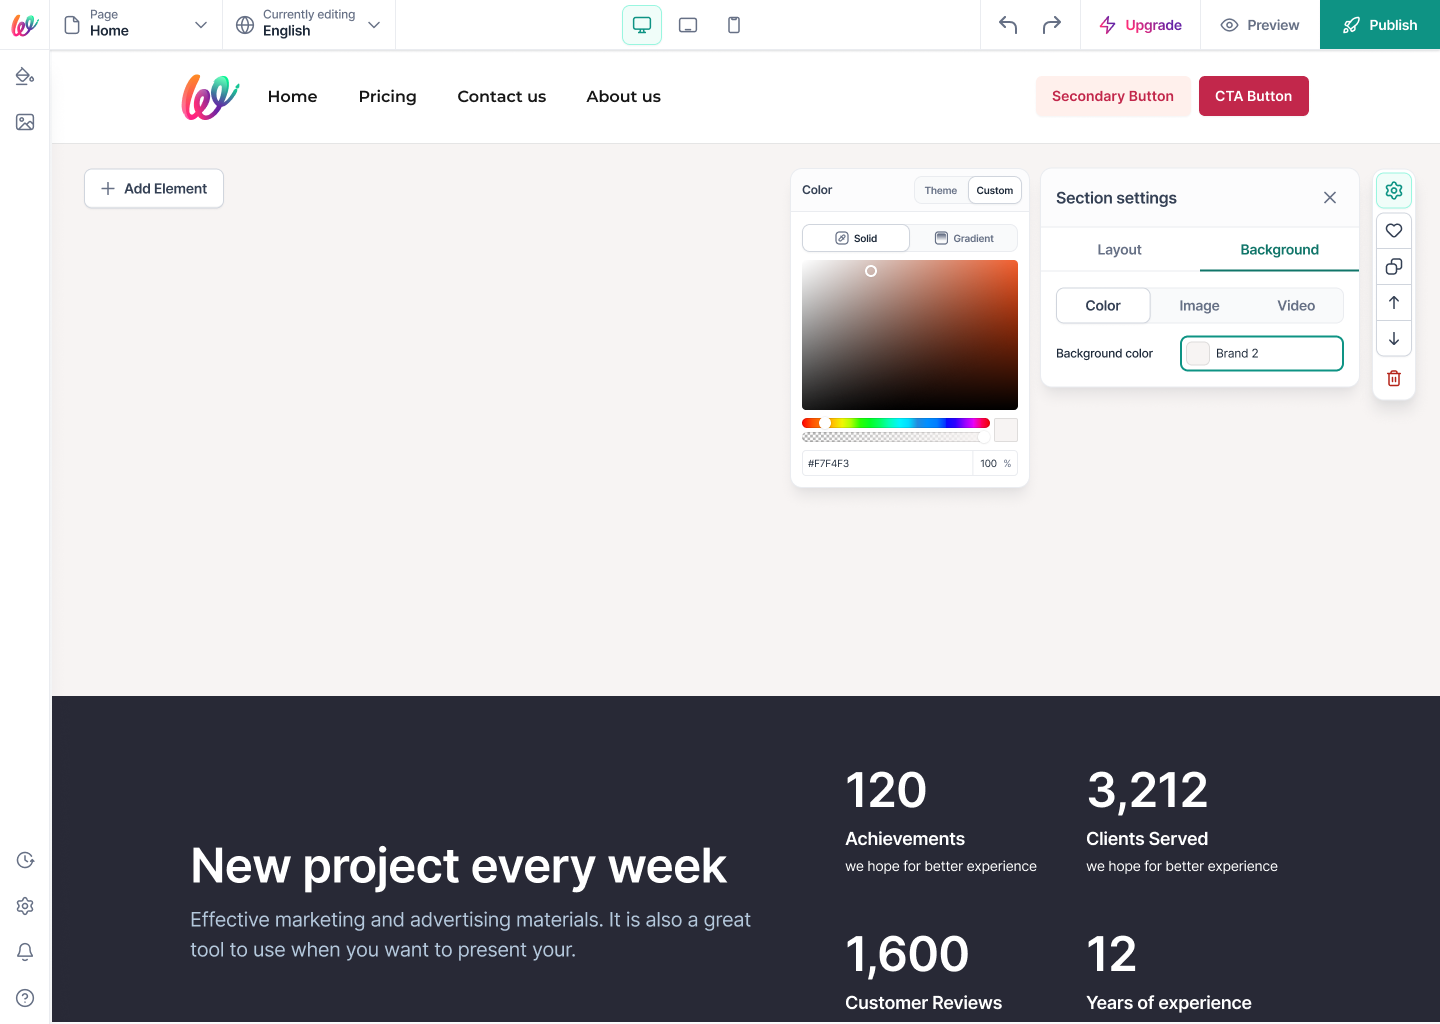
Task: Switch to the Layout tab
Action: tap(1119, 250)
